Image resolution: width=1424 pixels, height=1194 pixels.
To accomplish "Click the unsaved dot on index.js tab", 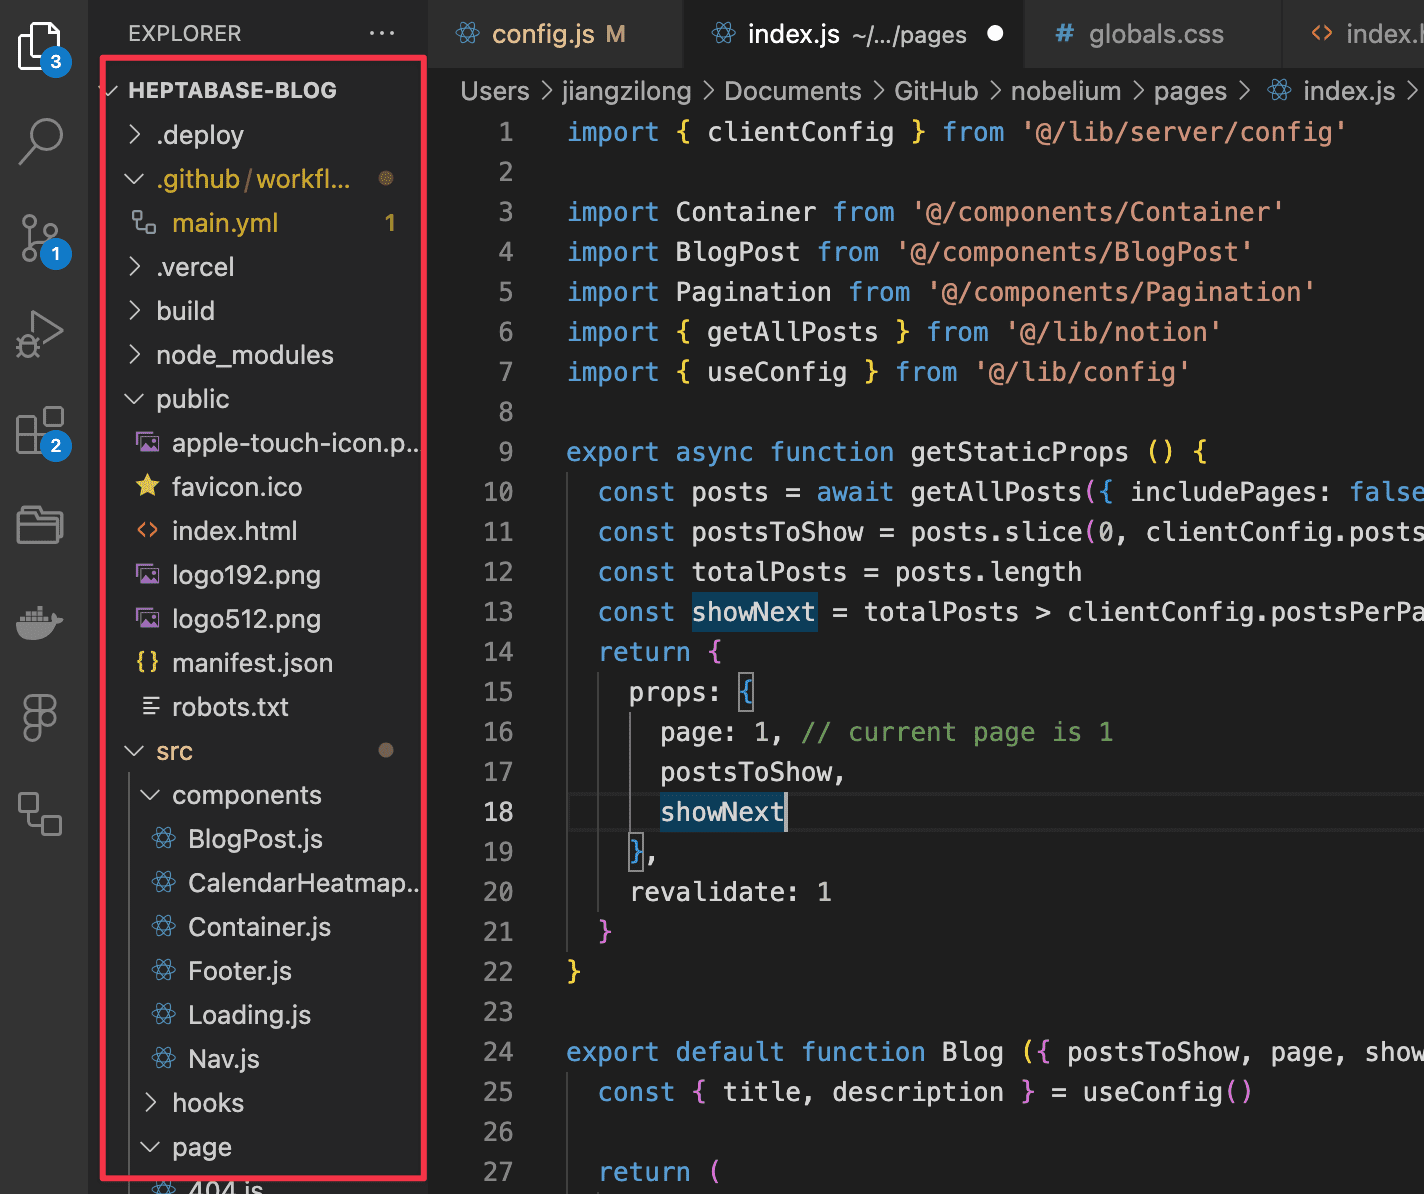I will [995, 34].
